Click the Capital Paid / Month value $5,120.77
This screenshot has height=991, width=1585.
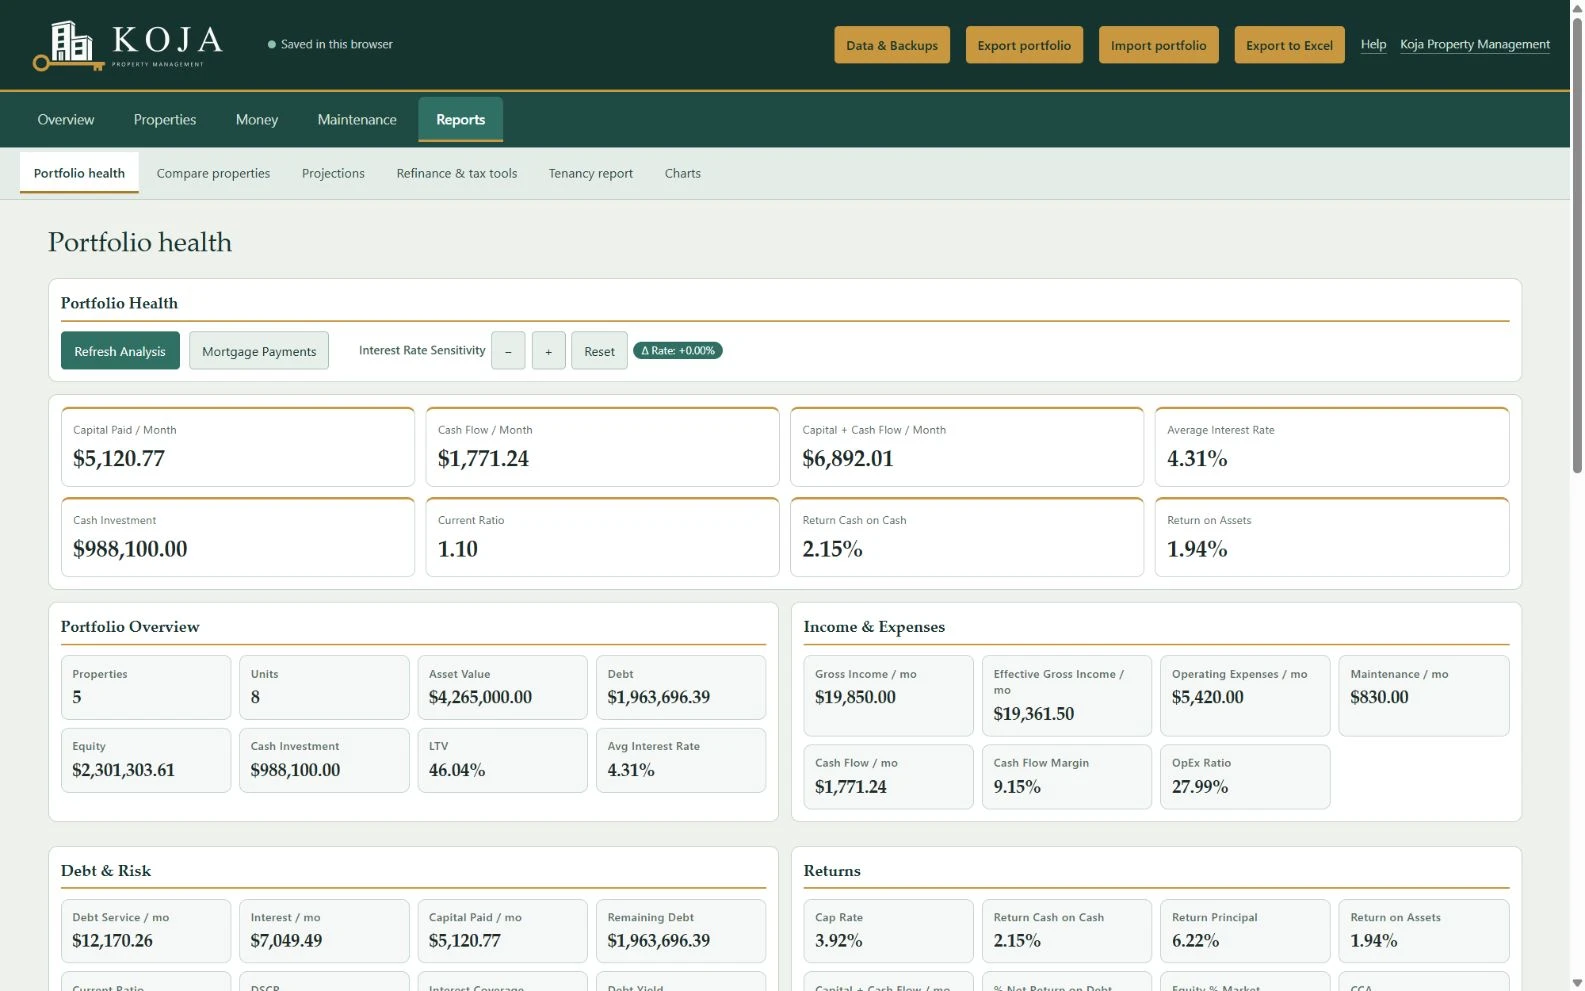pos(119,459)
